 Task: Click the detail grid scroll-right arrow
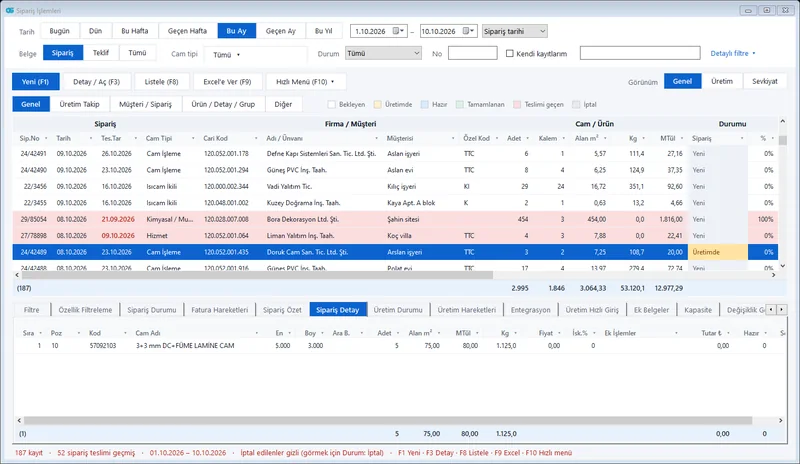(x=781, y=421)
